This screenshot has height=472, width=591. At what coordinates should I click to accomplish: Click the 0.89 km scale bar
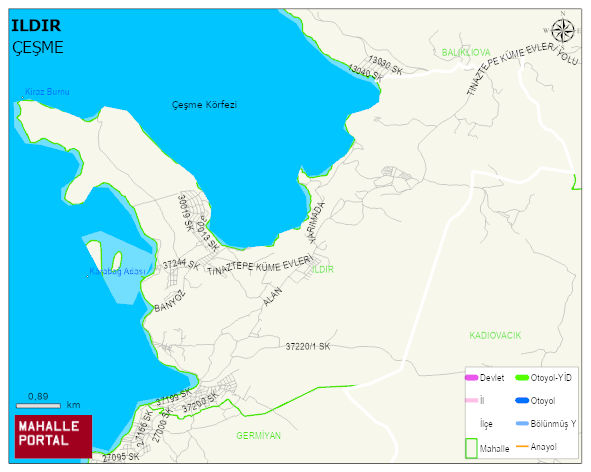click(38, 406)
